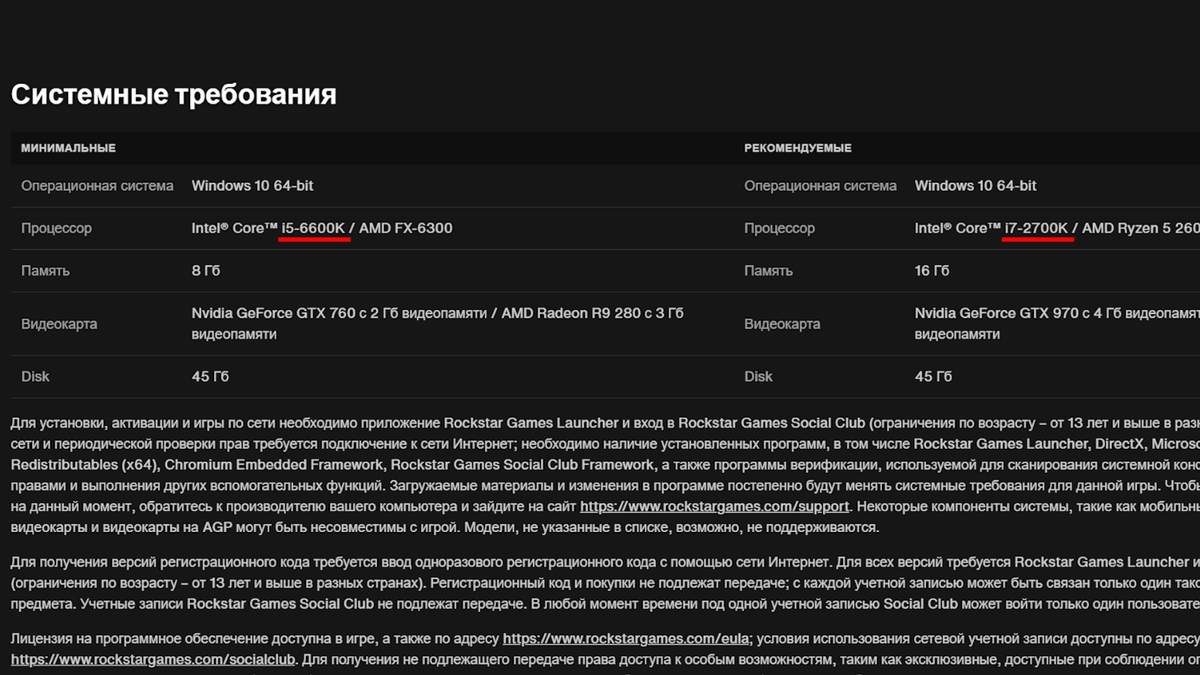Select the 8 Гб memory requirement
1200x675 pixels.
coord(206,270)
